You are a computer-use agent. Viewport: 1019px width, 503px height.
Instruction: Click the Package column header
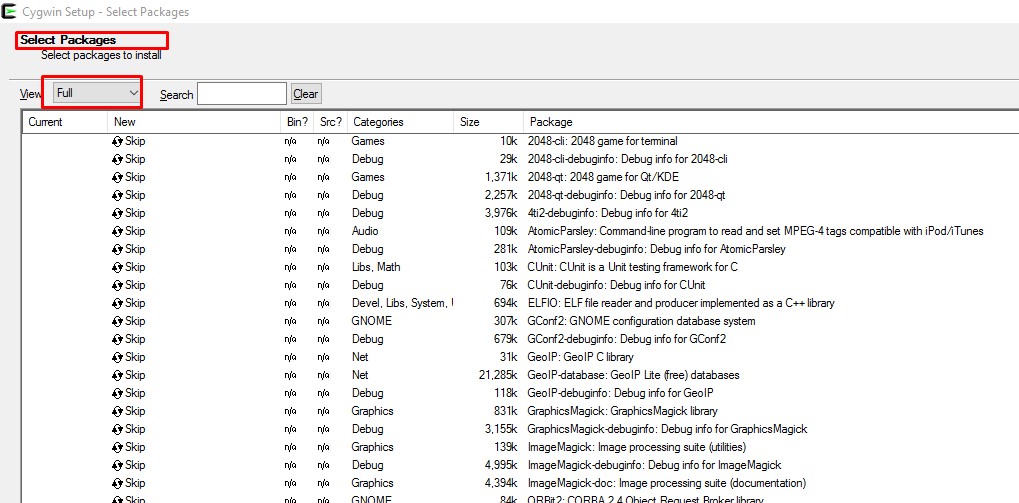click(x=551, y=122)
